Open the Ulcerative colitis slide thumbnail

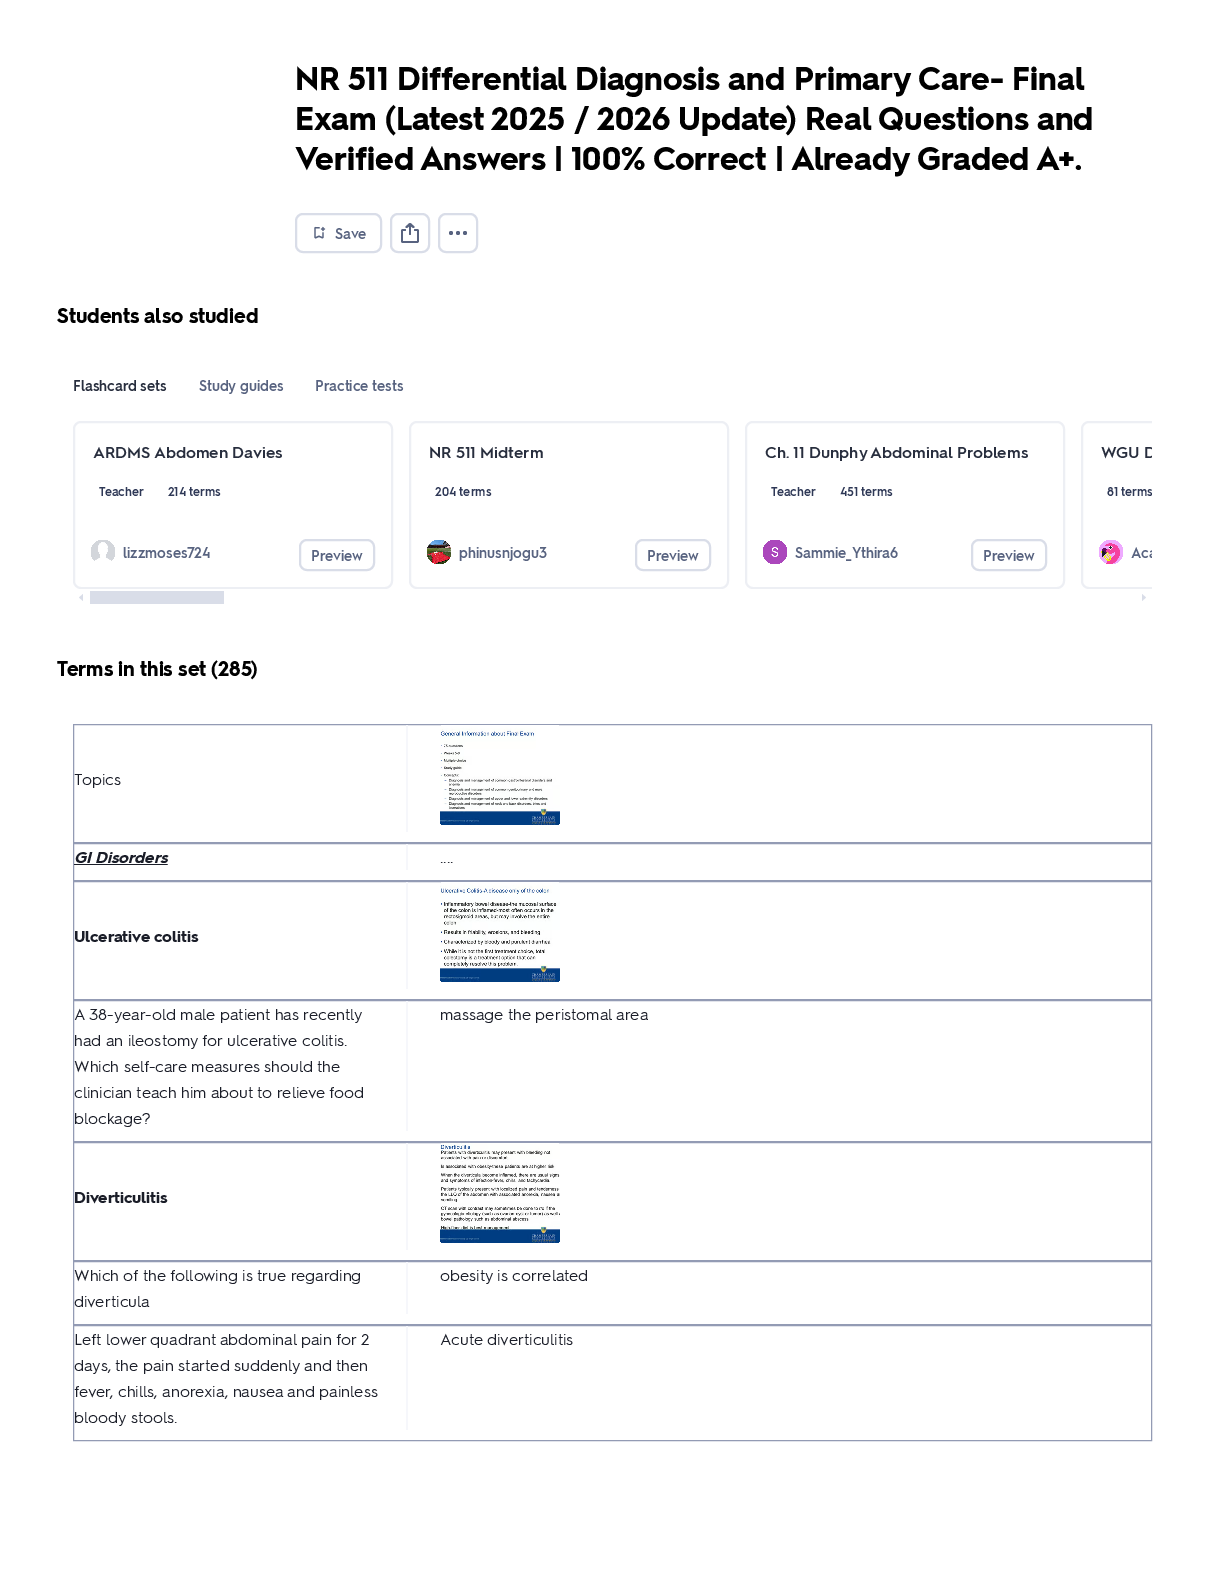coord(500,934)
